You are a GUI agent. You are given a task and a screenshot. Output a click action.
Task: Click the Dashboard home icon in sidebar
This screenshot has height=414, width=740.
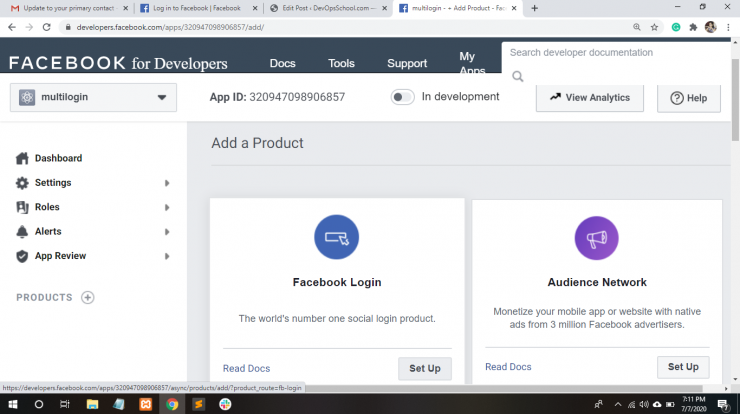[22, 158]
